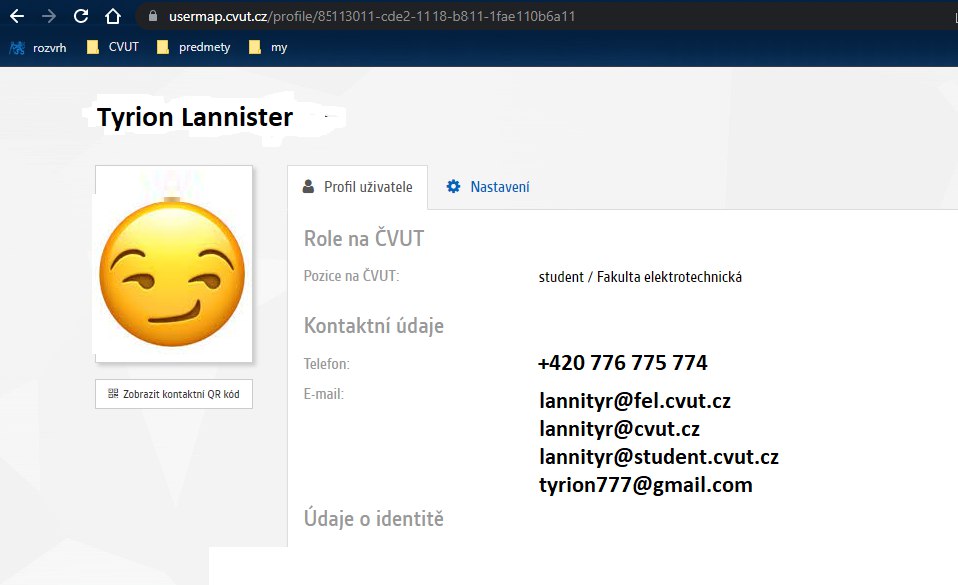The width and height of the screenshot is (958, 585).
Task: Click the Kontaktní údaje heading
Action: tap(374, 326)
